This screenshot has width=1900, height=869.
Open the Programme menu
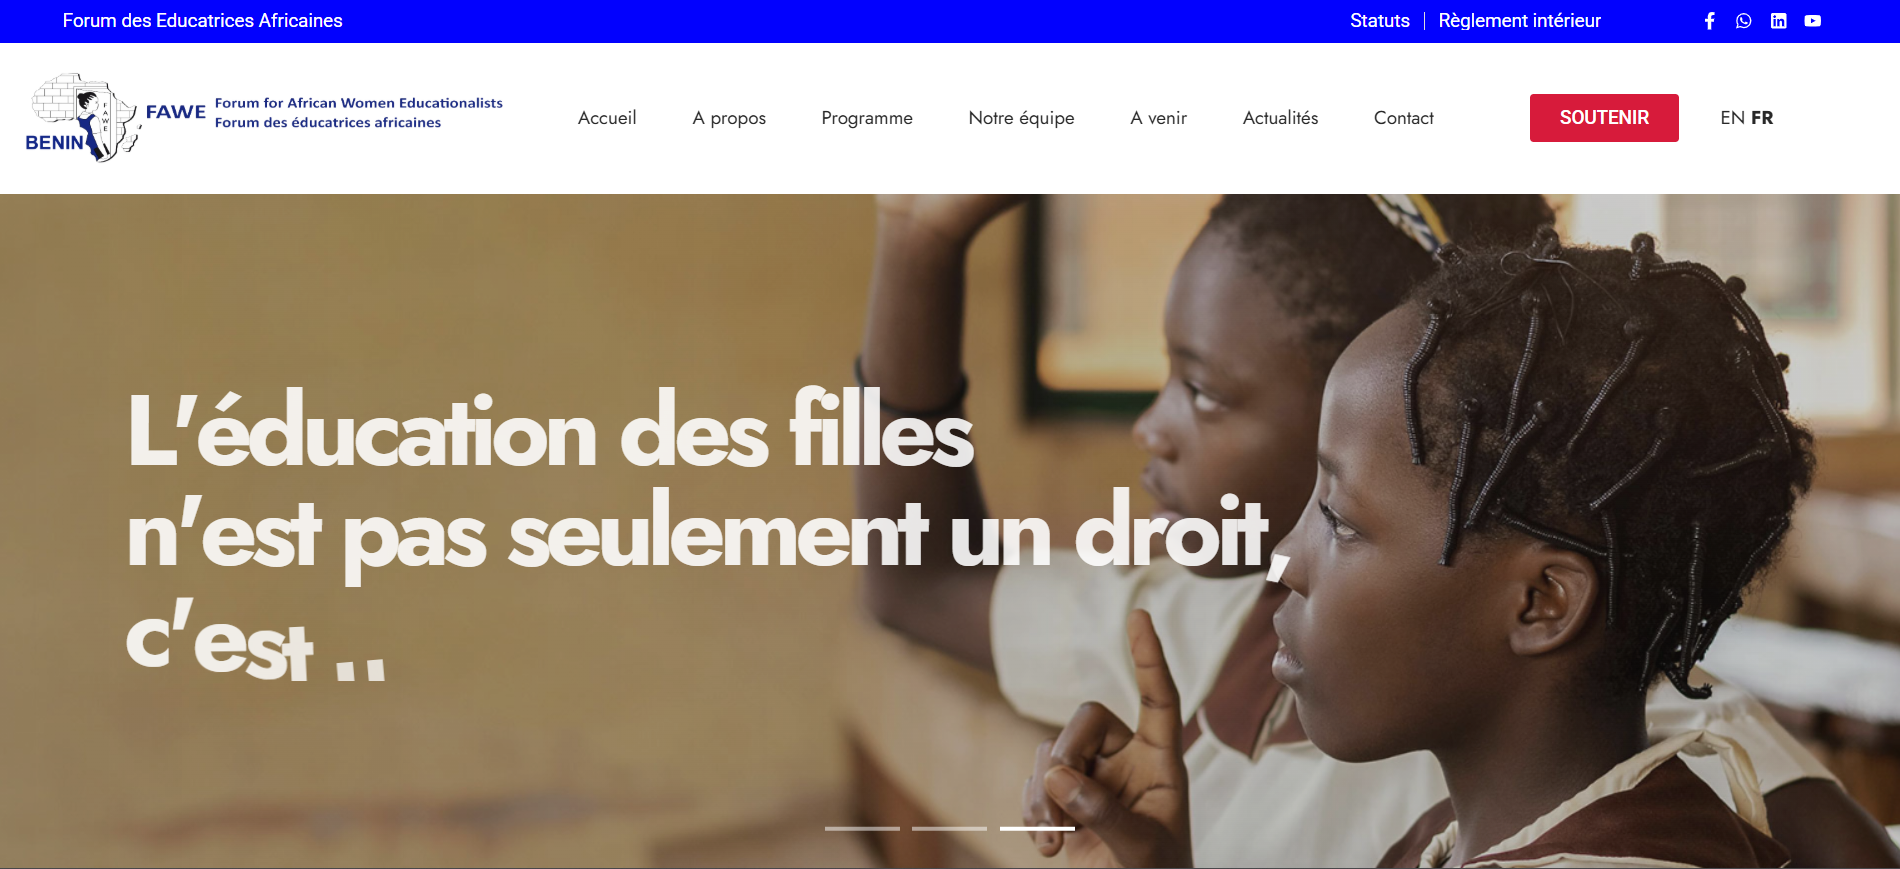point(867,118)
